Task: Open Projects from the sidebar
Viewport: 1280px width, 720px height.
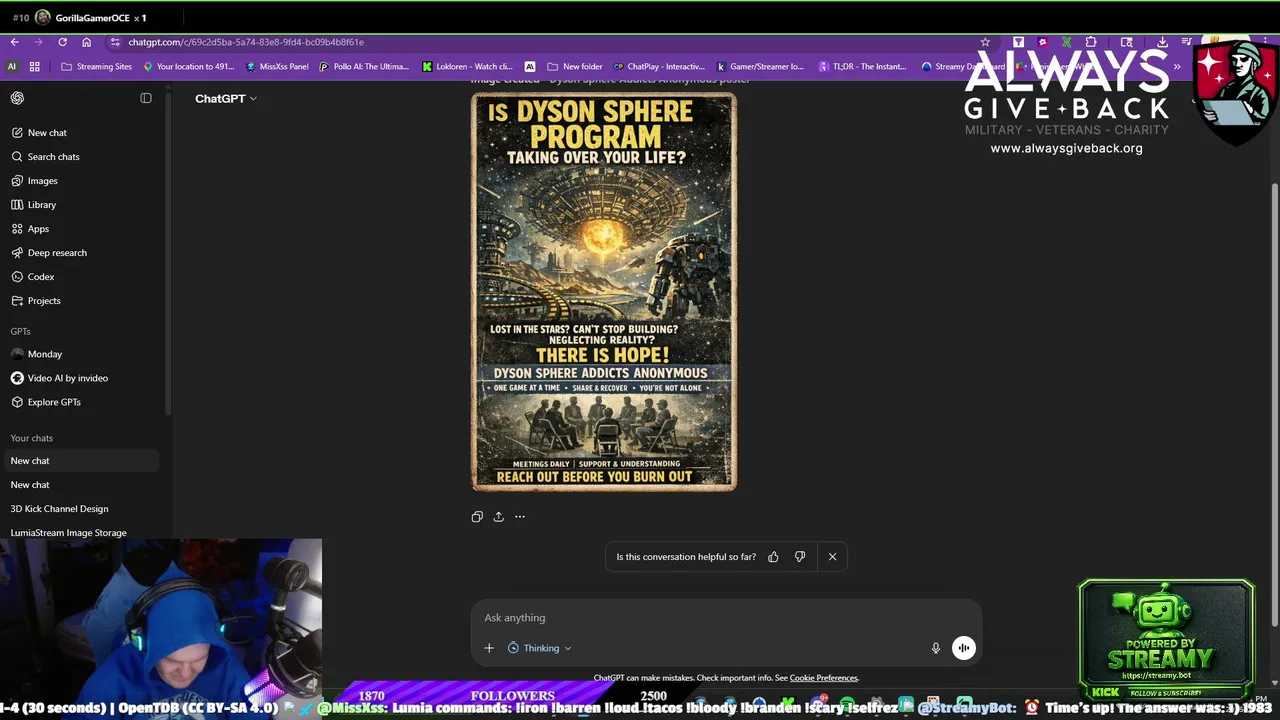Action: 35,301
